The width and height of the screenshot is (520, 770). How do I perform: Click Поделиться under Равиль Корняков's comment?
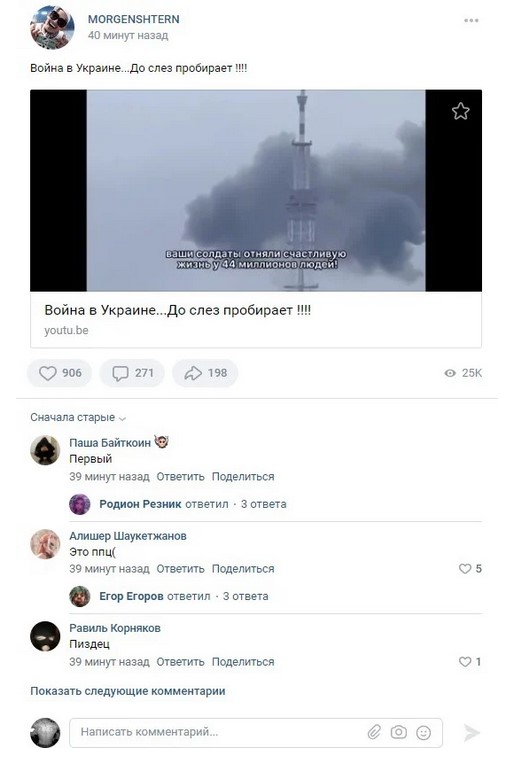[x=243, y=661]
